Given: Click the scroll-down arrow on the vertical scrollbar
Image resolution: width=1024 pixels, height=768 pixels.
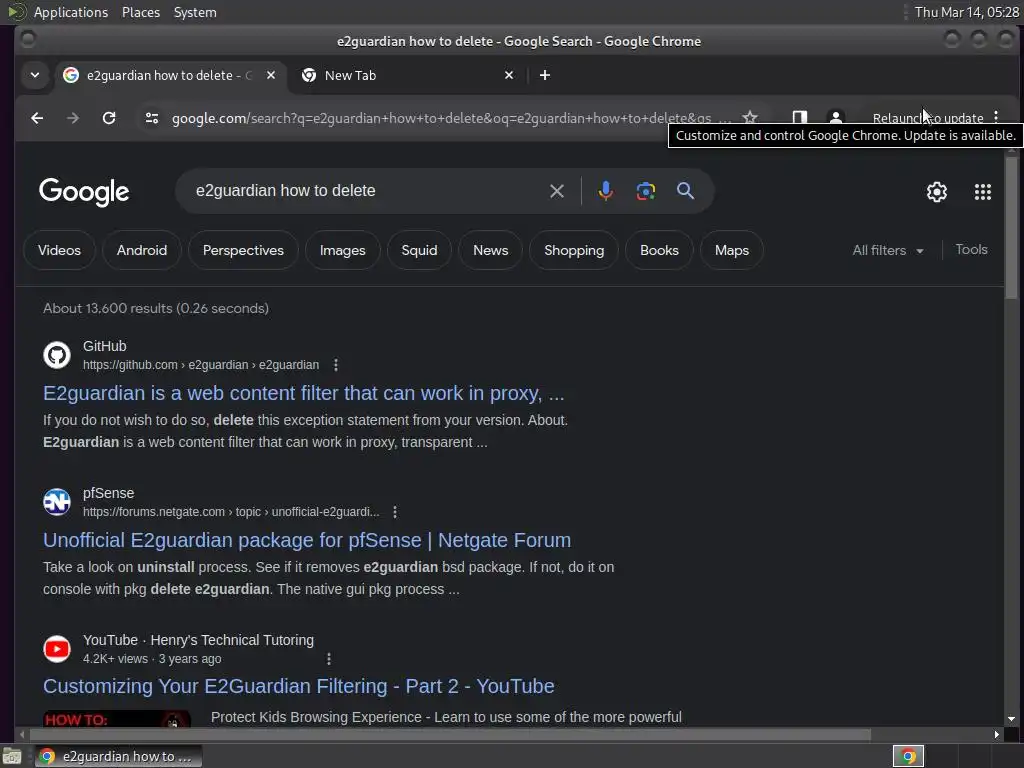Looking at the screenshot, I should click(x=1011, y=718).
